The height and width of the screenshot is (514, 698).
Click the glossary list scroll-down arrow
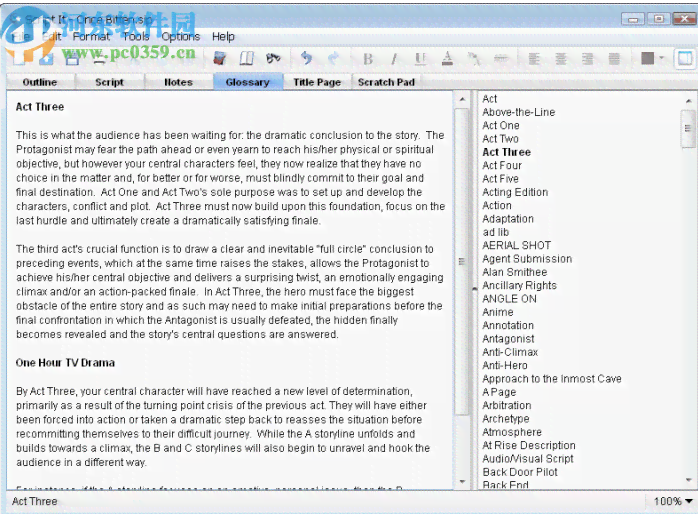688,480
